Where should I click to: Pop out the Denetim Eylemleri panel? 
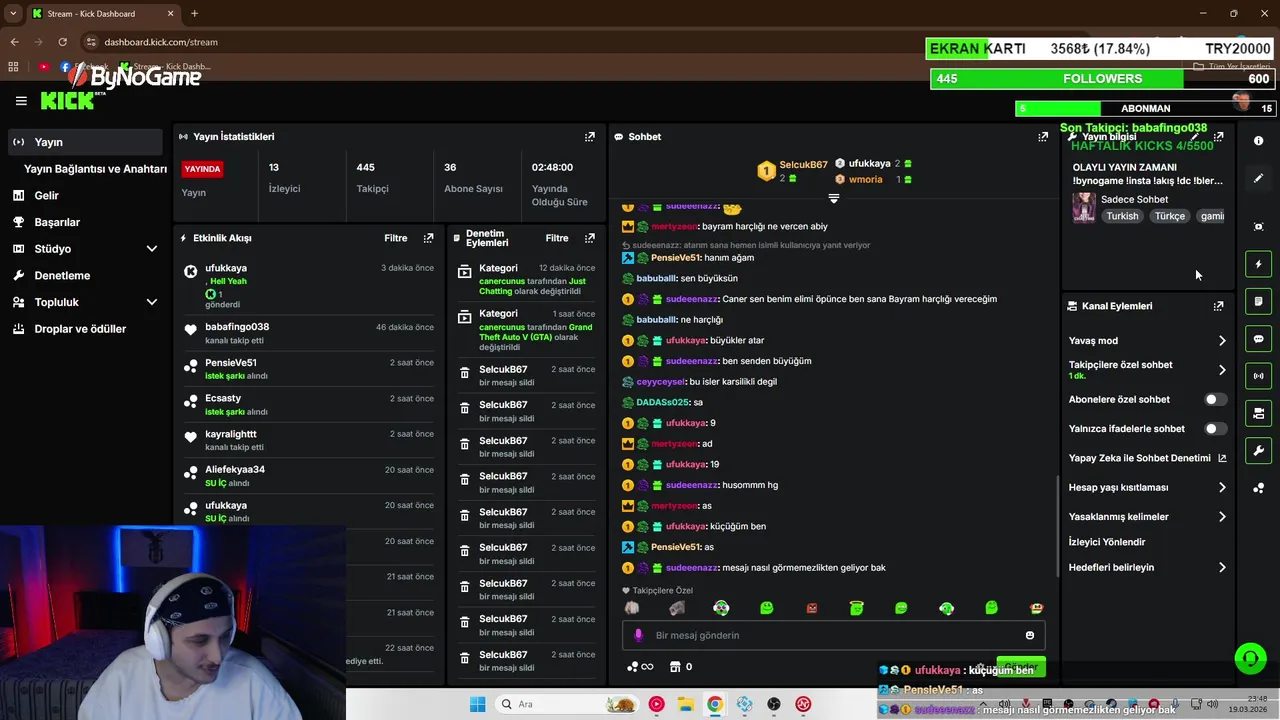590,238
